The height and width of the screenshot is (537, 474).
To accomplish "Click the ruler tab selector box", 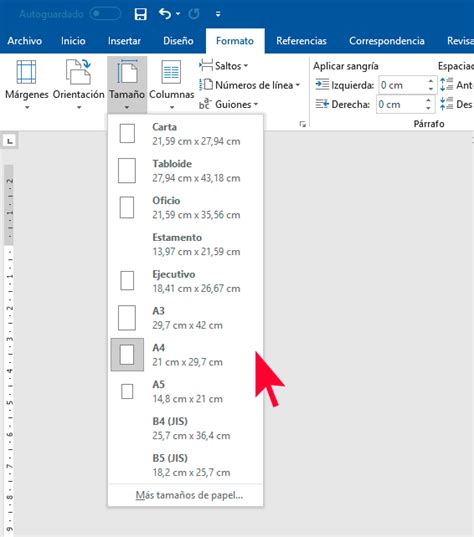I will pos(10,141).
